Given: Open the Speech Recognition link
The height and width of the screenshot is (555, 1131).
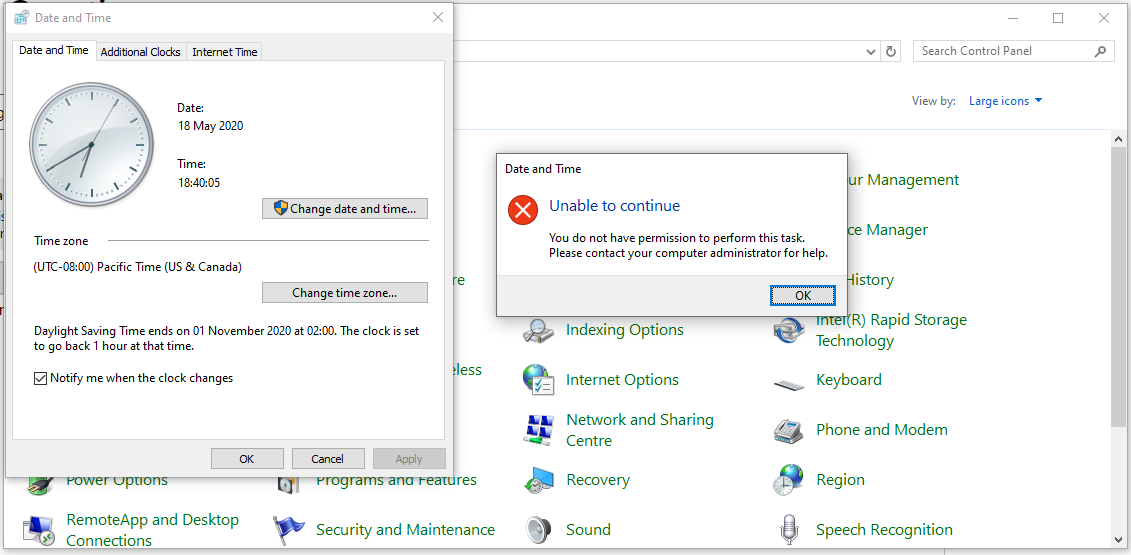Looking at the screenshot, I should [884, 530].
